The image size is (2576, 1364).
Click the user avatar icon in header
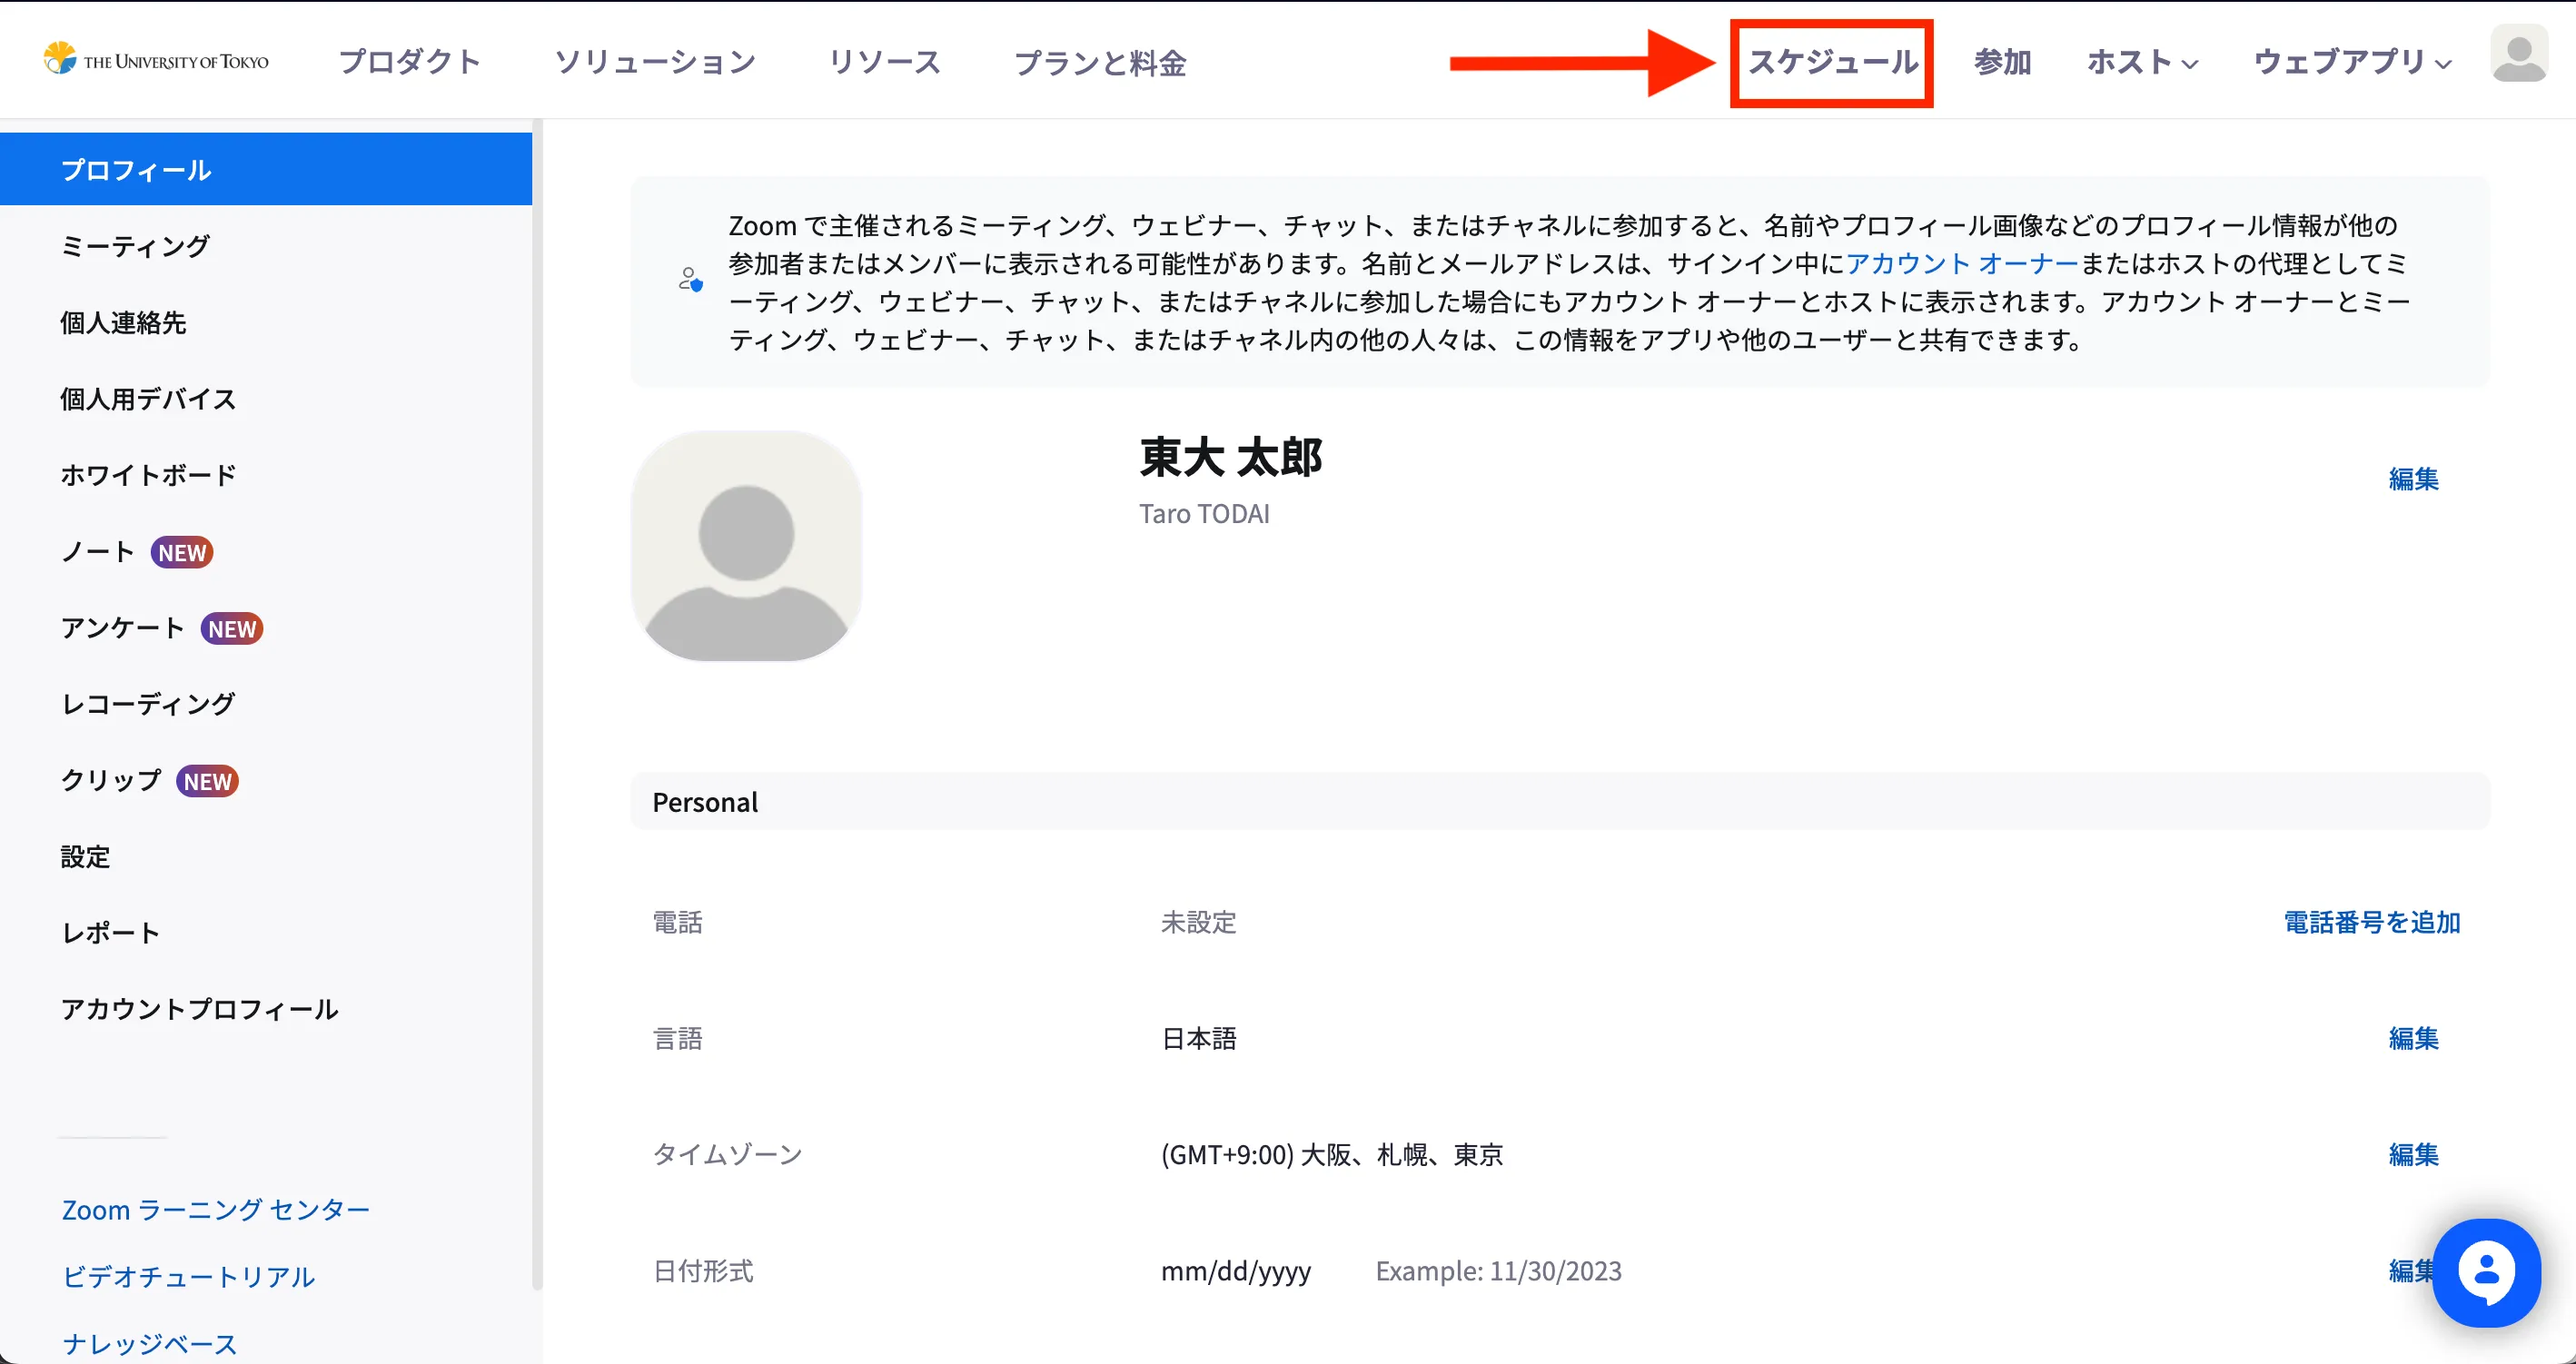coord(2518,55)
